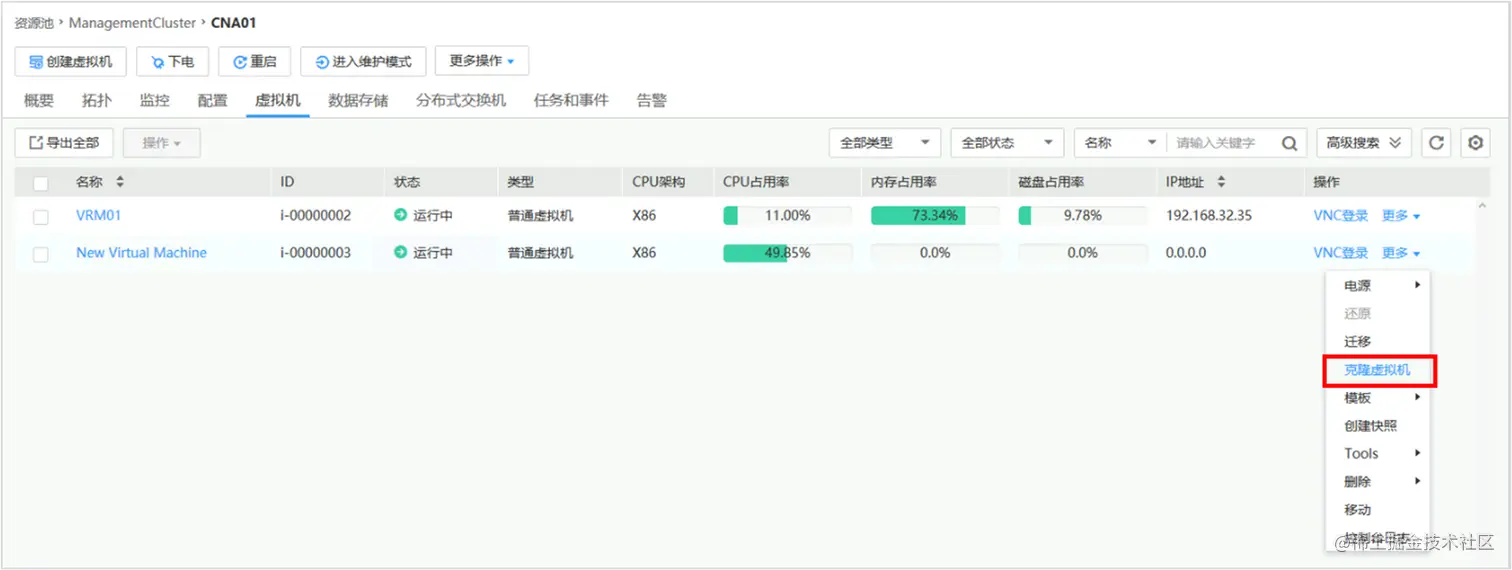This screenshot has width=1512, height=570.
Task: Click green running status icon for VRM01
Action: click(401, 215)
